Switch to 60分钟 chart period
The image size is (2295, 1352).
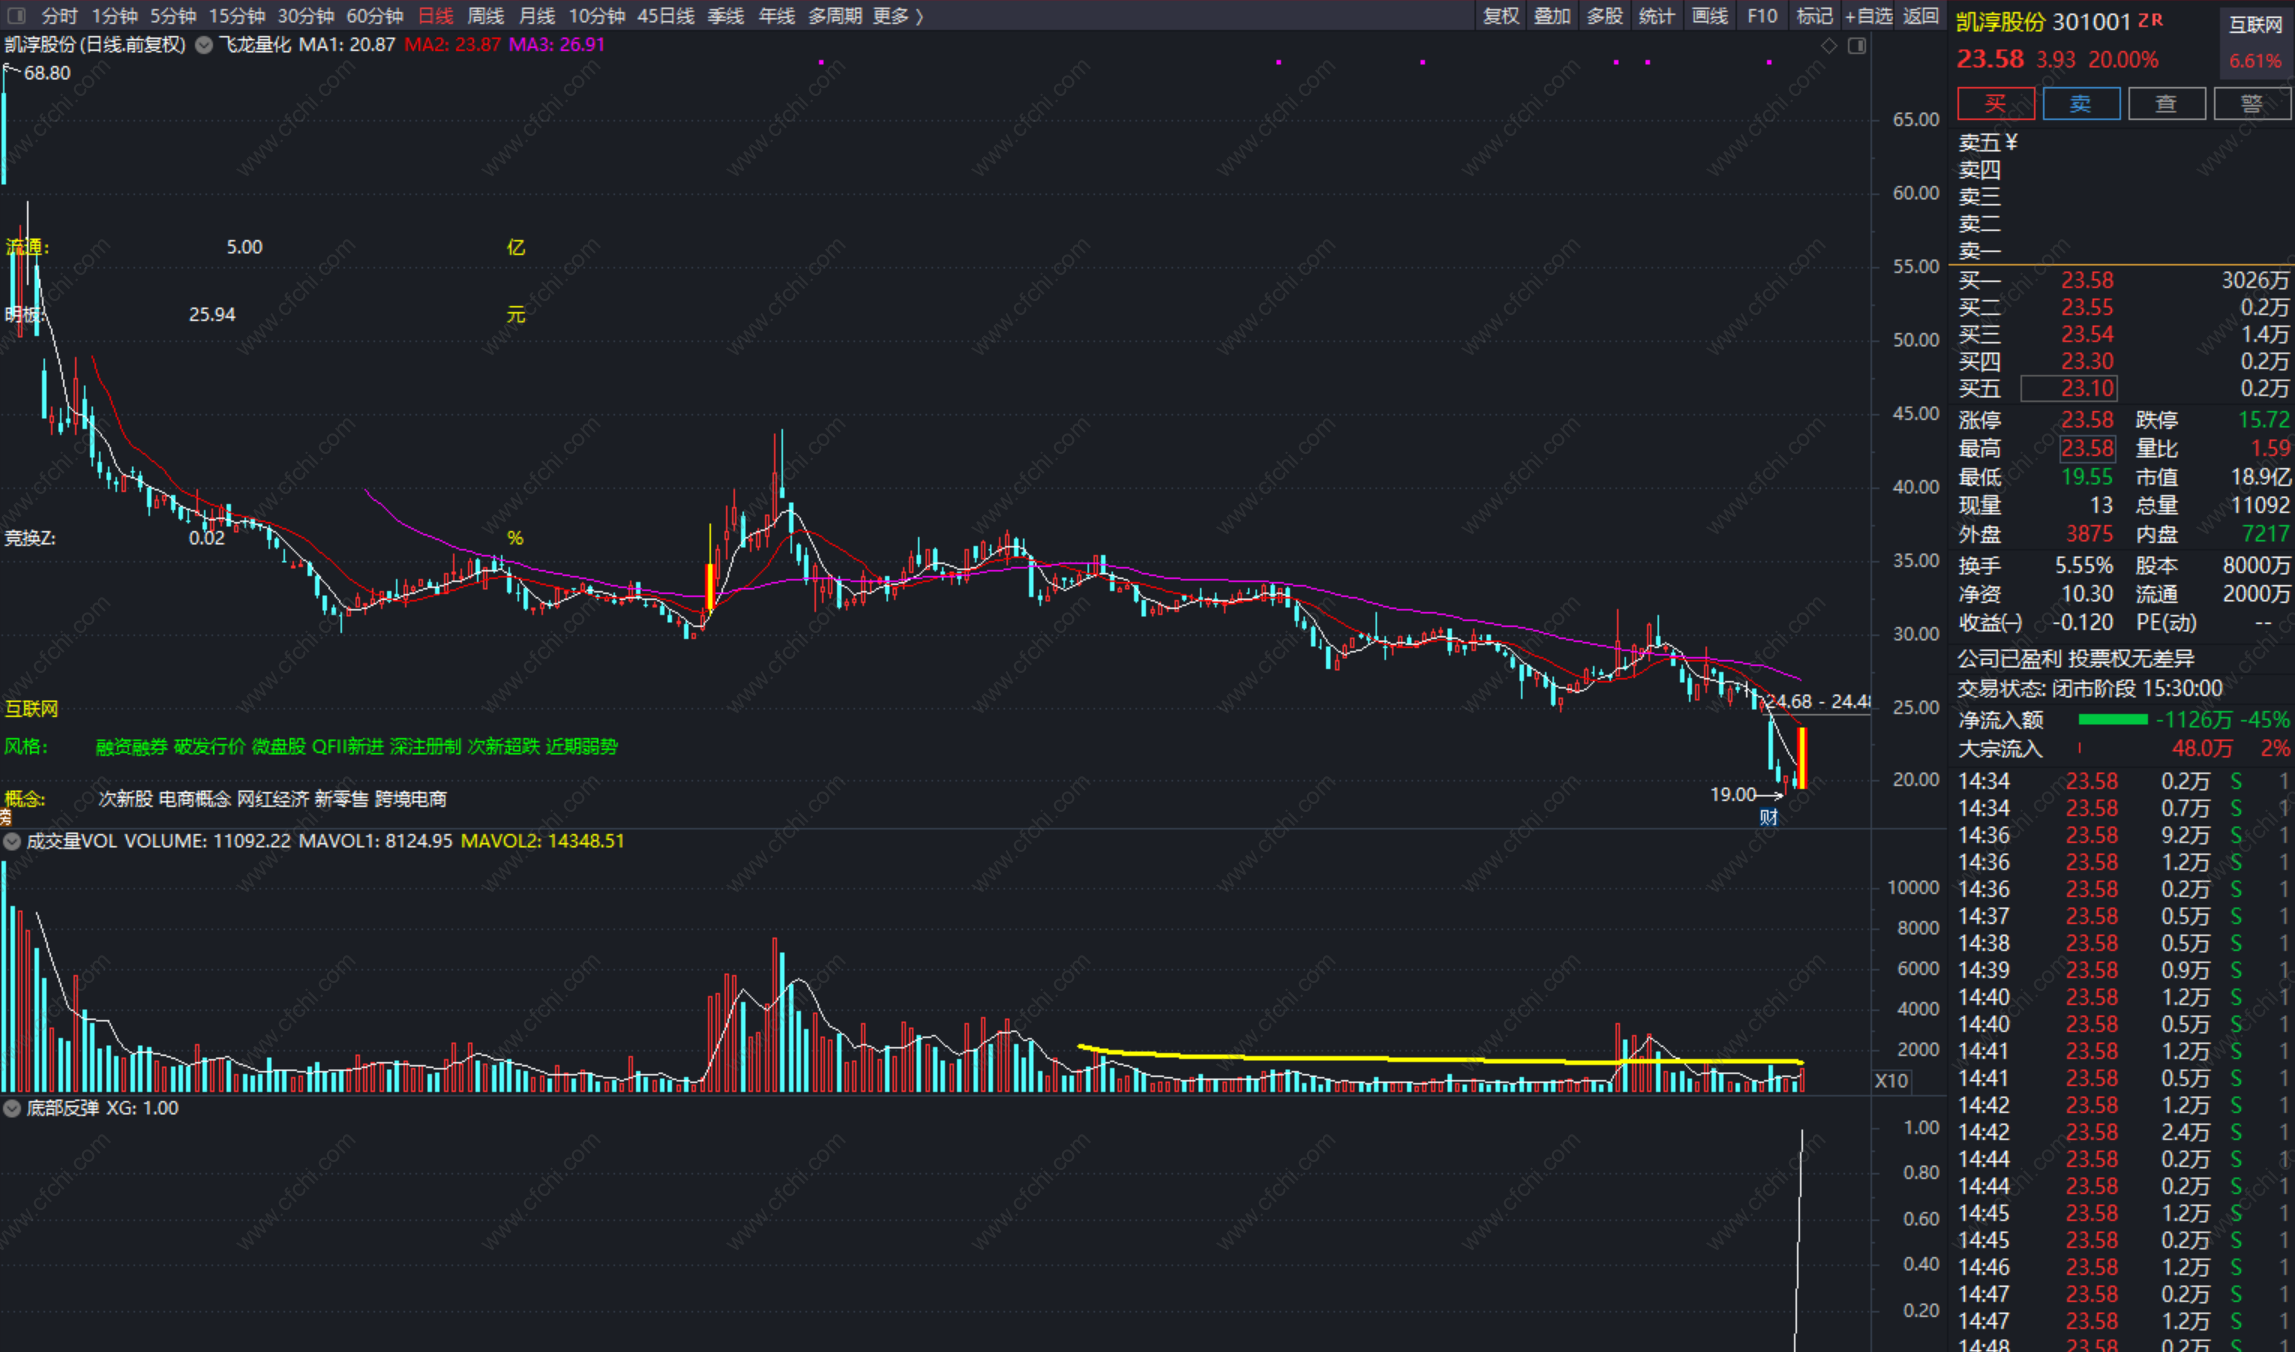(x=374, y=16)
